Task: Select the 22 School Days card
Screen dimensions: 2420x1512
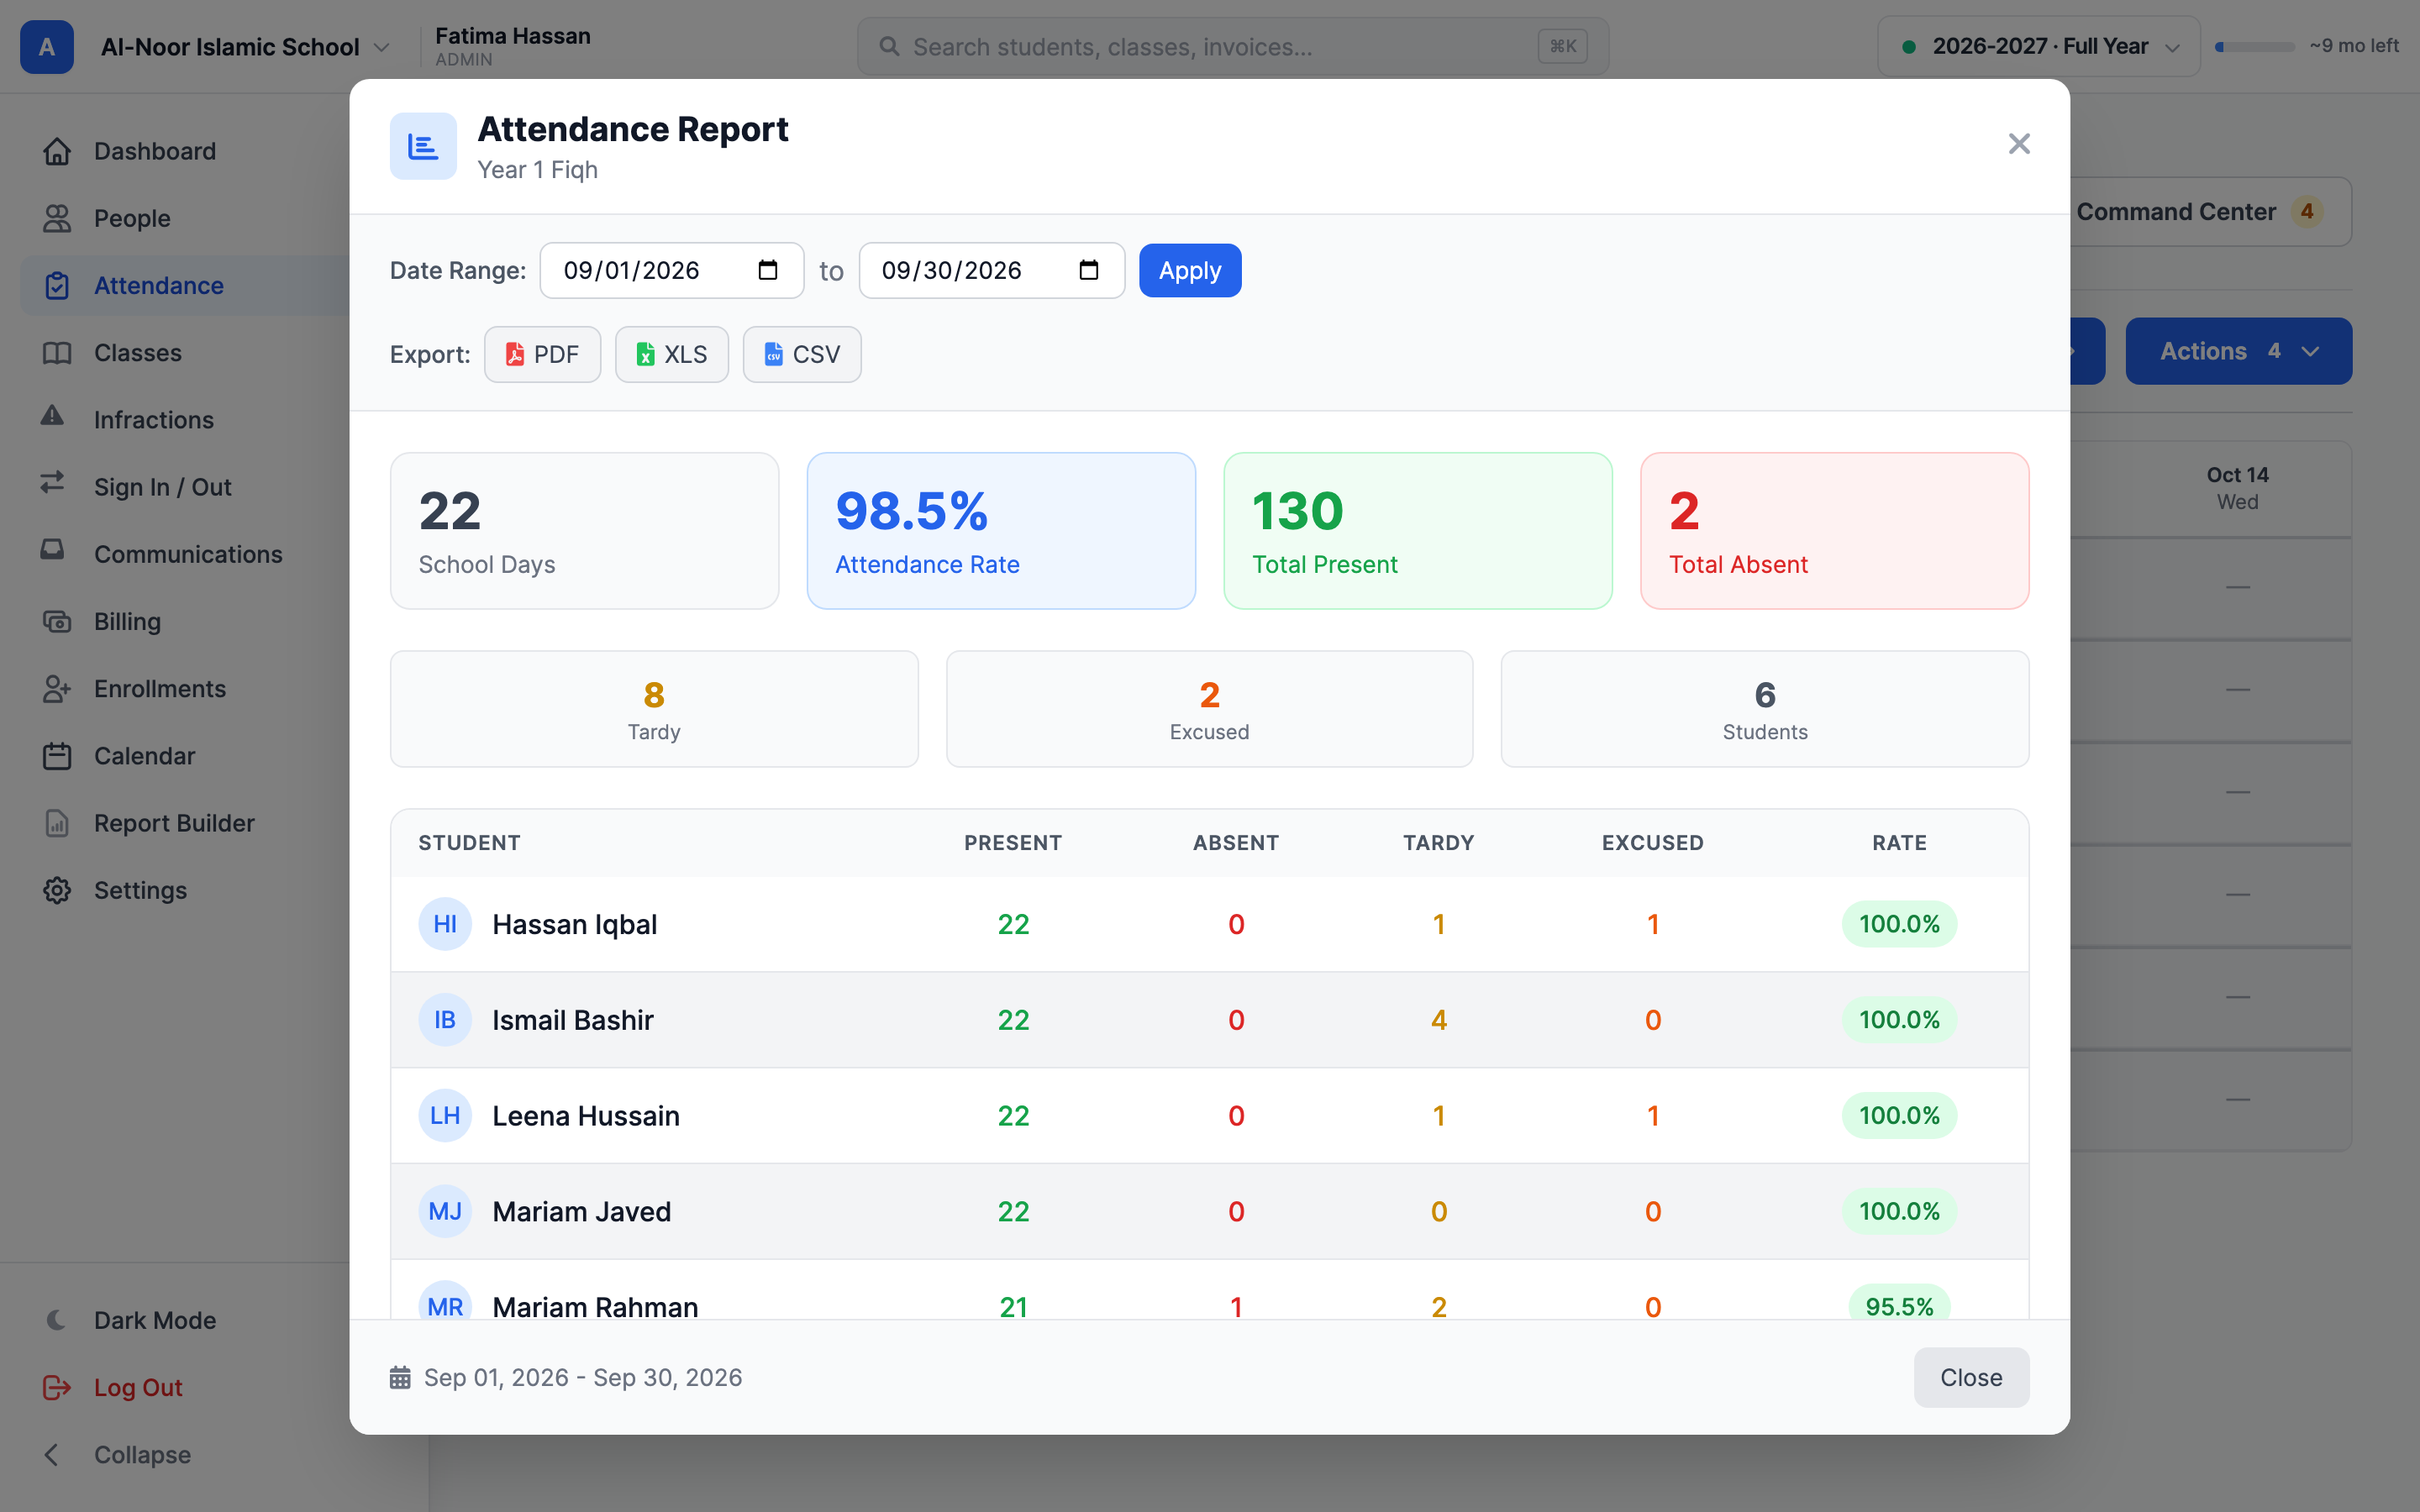Action: pos(584,531)
